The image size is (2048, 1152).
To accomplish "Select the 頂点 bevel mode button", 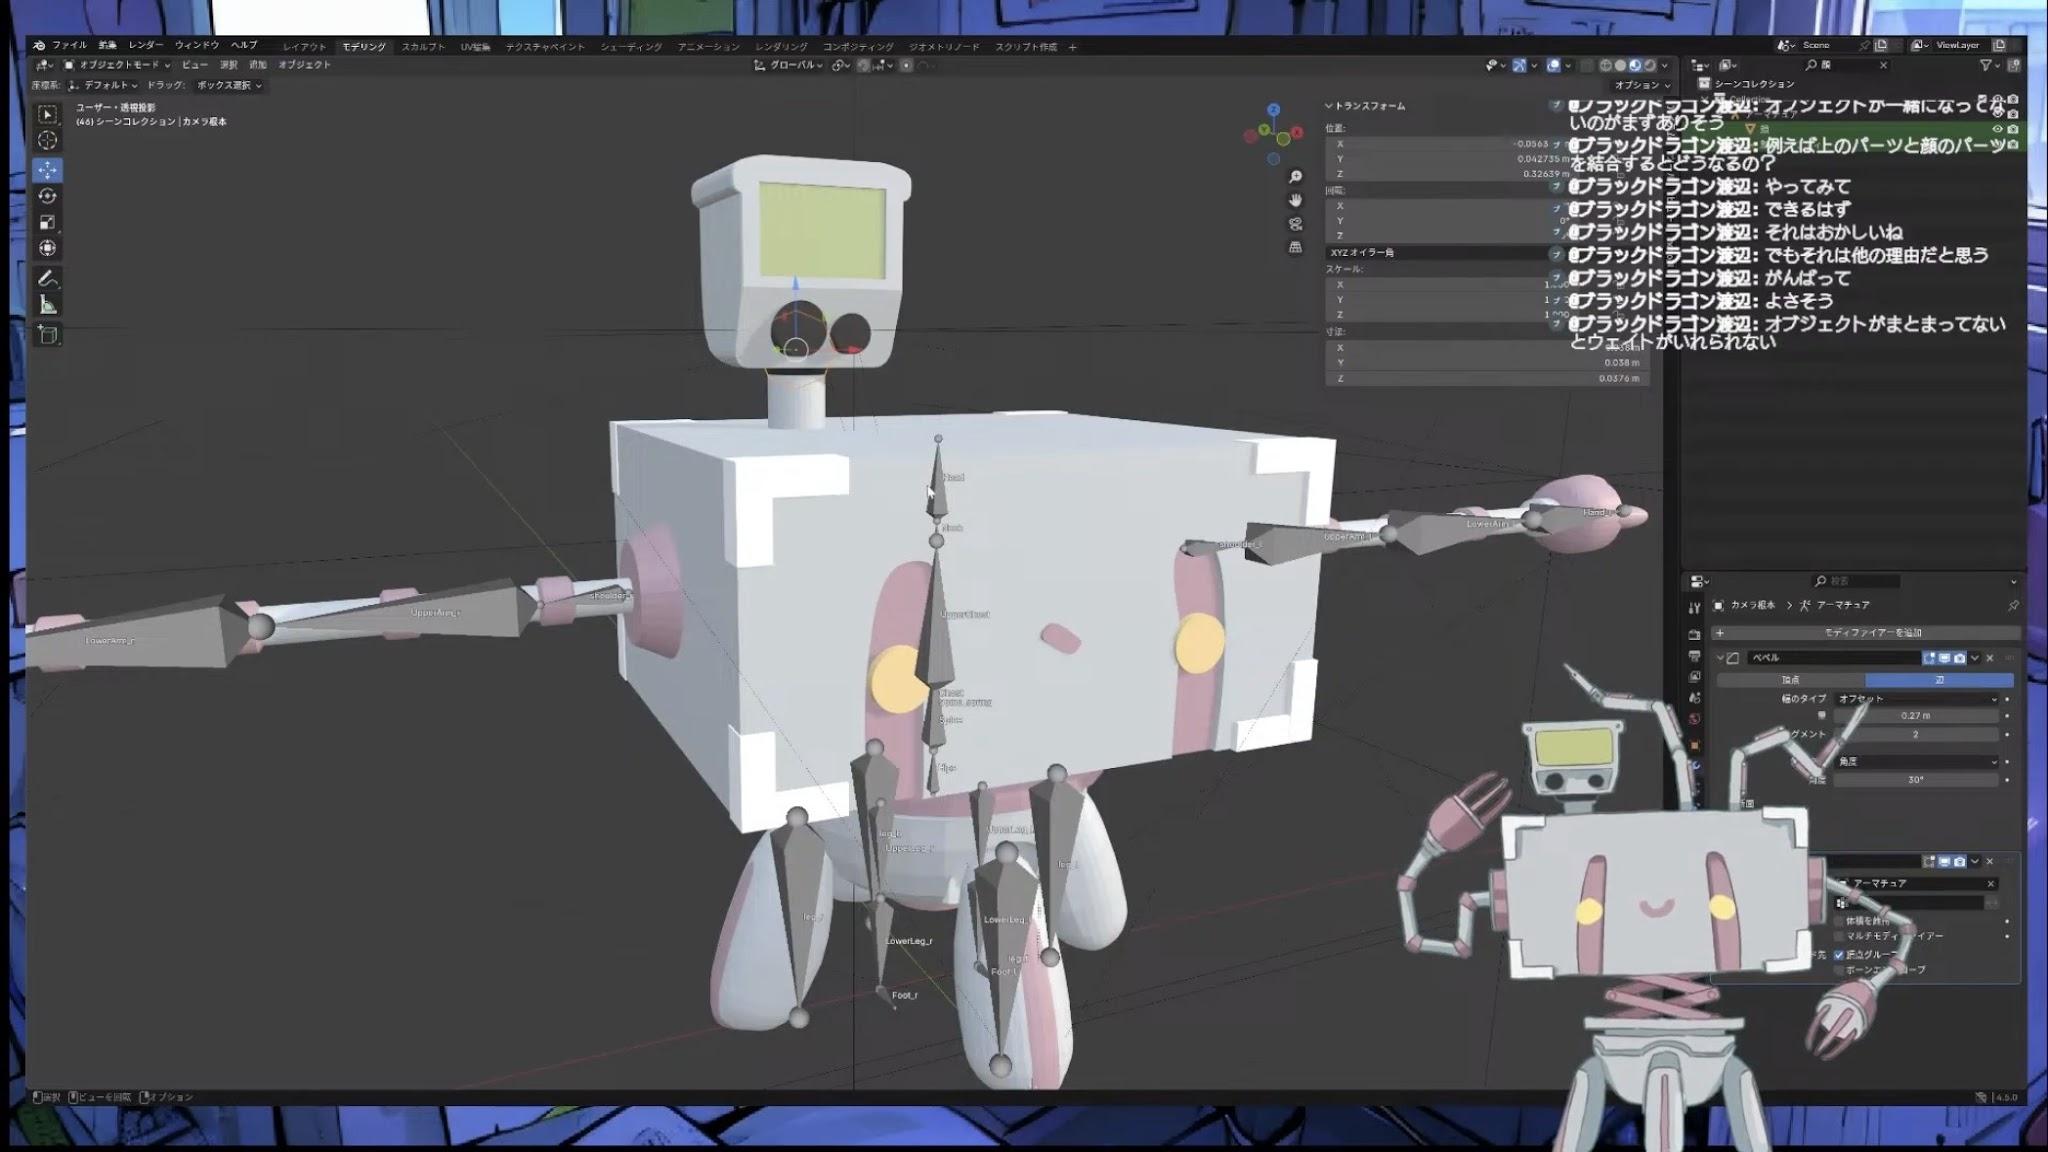I will 1790,680.
